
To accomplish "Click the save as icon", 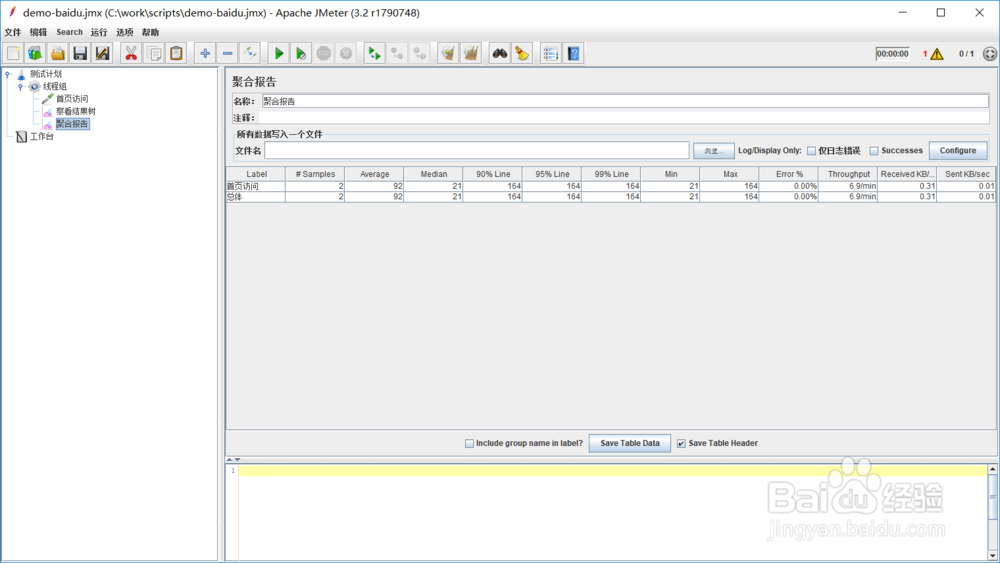I will [x=102, y=54].
